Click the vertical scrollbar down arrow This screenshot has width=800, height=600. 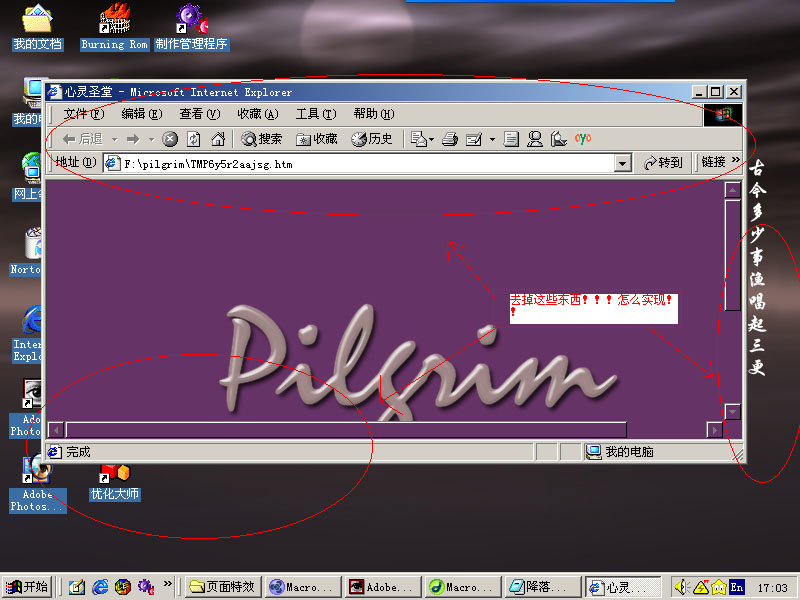tap(732, 411)
